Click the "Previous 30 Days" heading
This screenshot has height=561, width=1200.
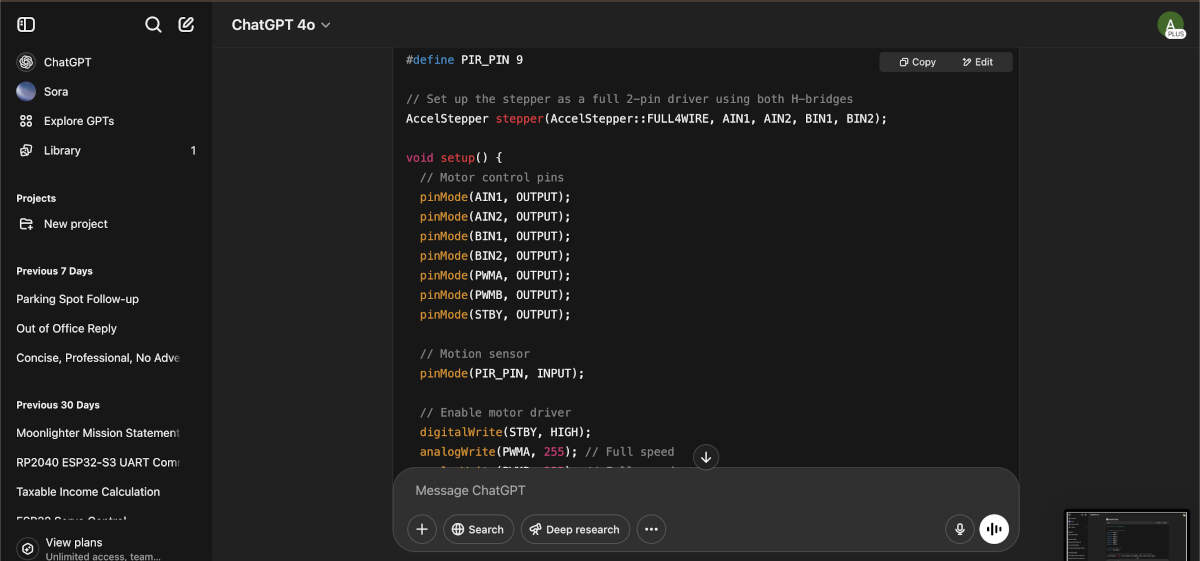(58, 405)
